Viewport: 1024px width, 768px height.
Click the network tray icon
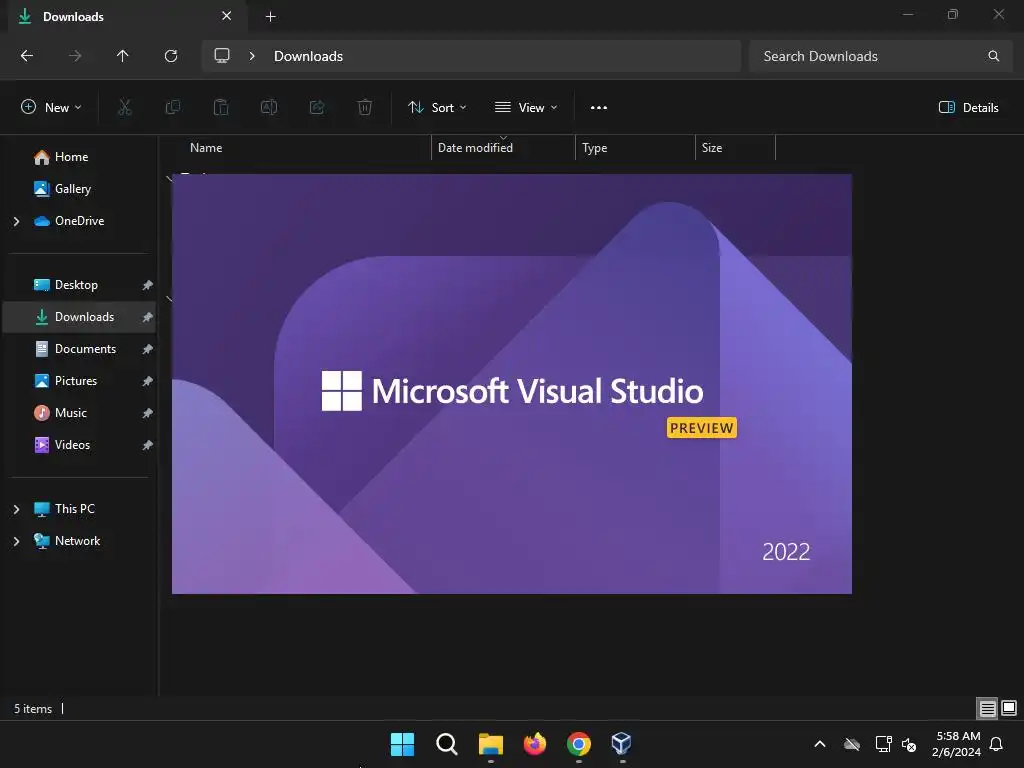(x=883, y=744)
